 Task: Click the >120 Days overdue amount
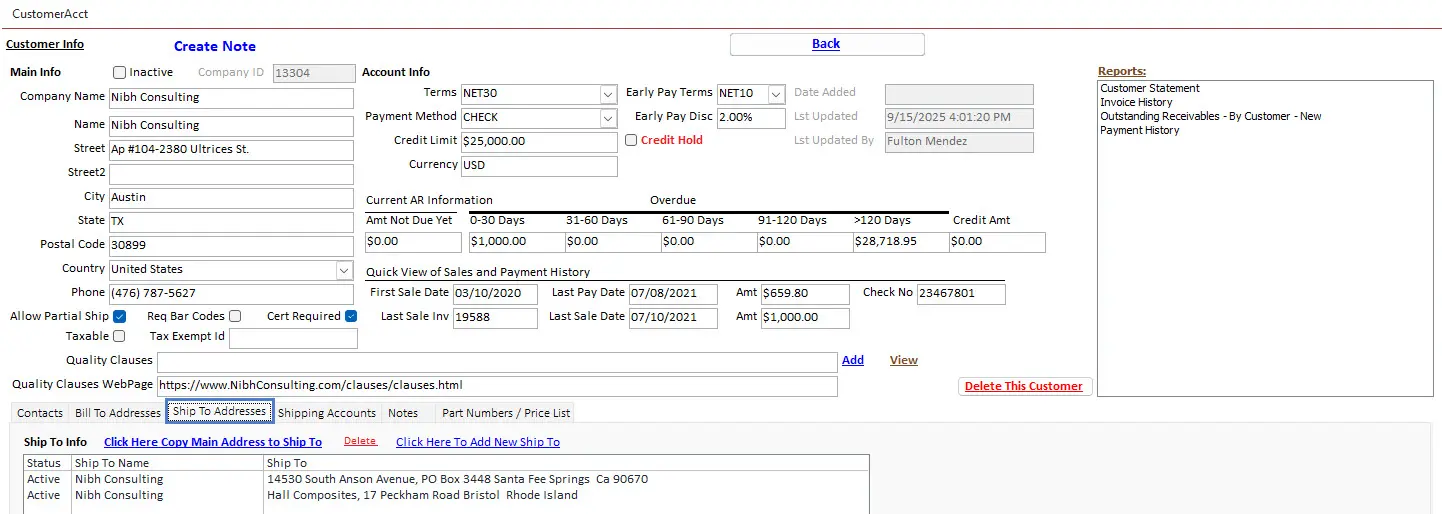899,242
